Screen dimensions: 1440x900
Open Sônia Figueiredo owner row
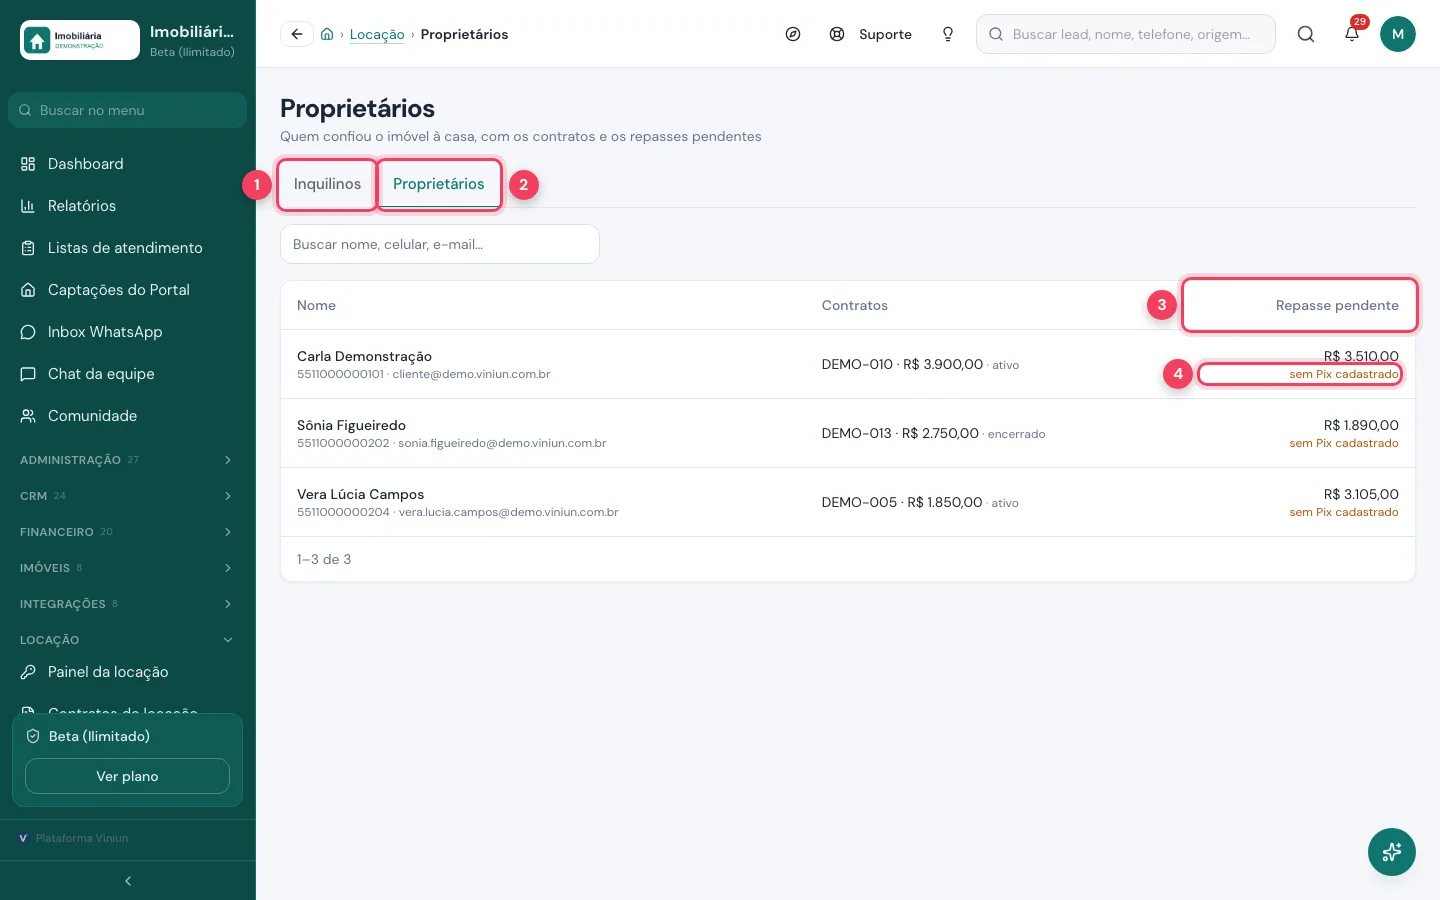(848, 434)
